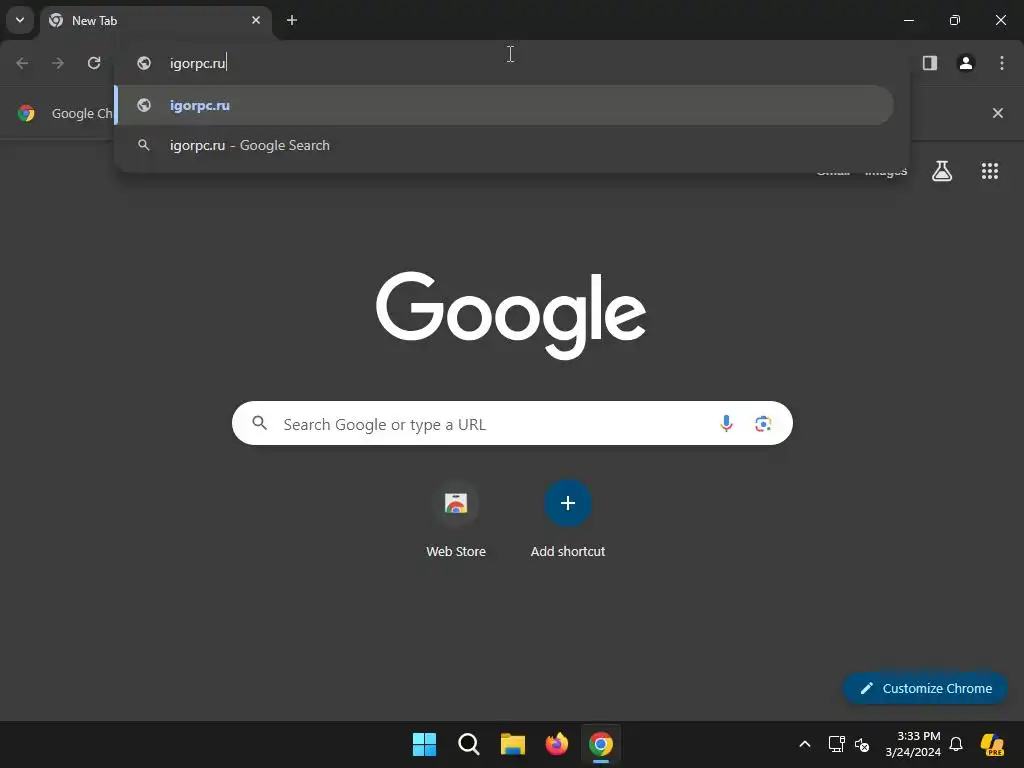Image resolution: width=1024 pixels, height=768 pixels.
Task: Restore down the Chrome window
Action: tap(955, 20)
